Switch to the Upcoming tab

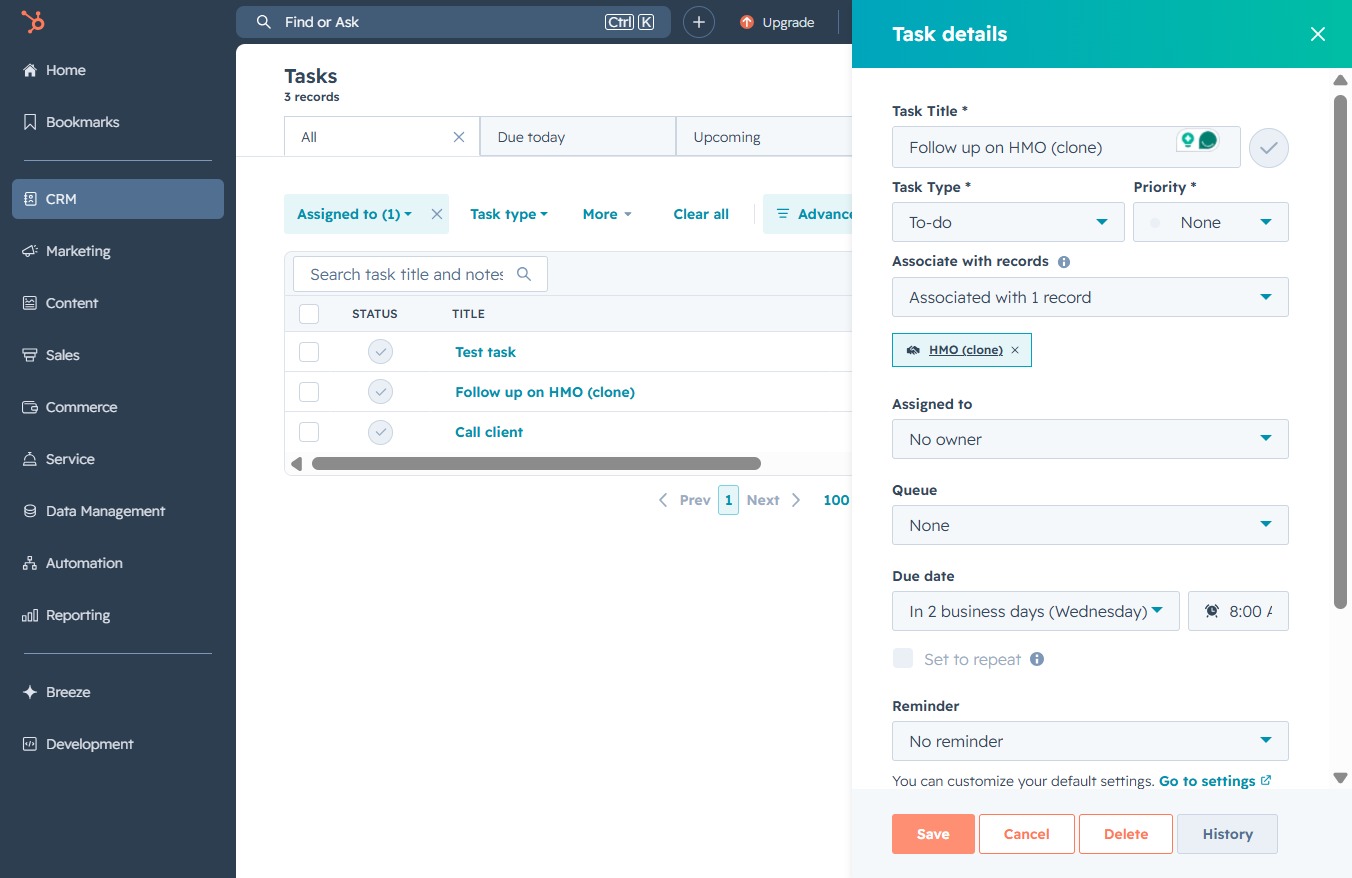click(x=764, y=137)
